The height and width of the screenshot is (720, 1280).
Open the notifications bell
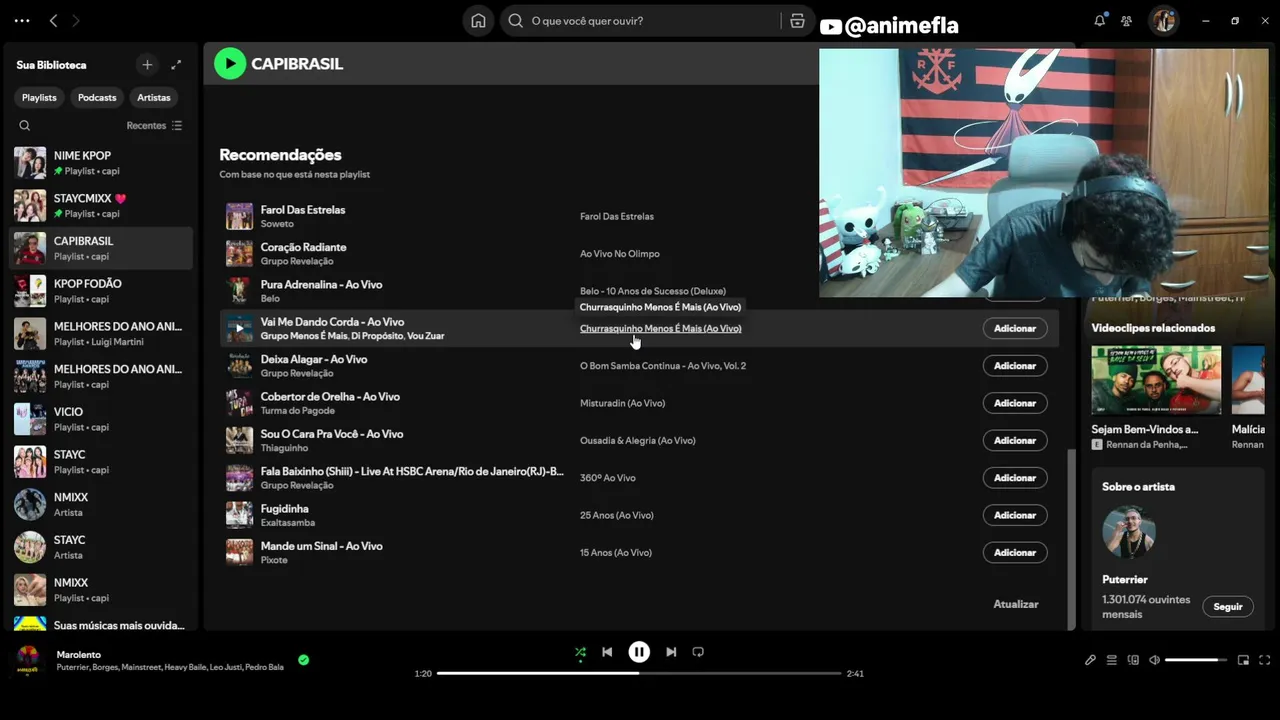click(1100, 20)
